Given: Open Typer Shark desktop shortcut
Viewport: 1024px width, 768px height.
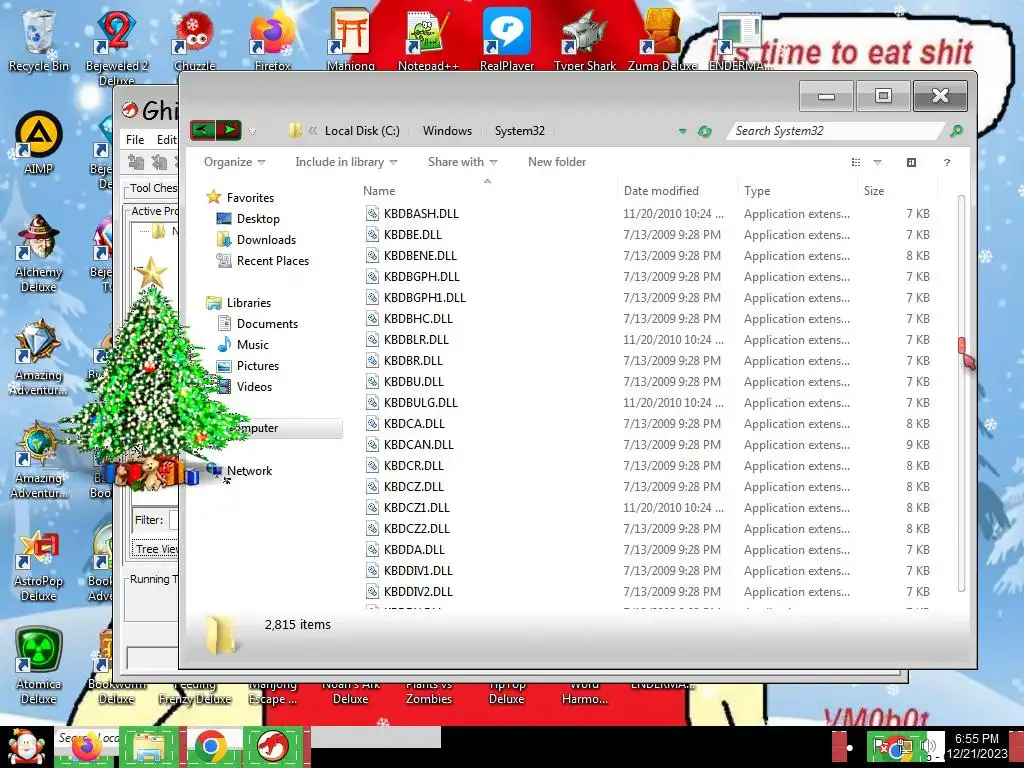Looking at the screenshot, I should coord(584,39).
